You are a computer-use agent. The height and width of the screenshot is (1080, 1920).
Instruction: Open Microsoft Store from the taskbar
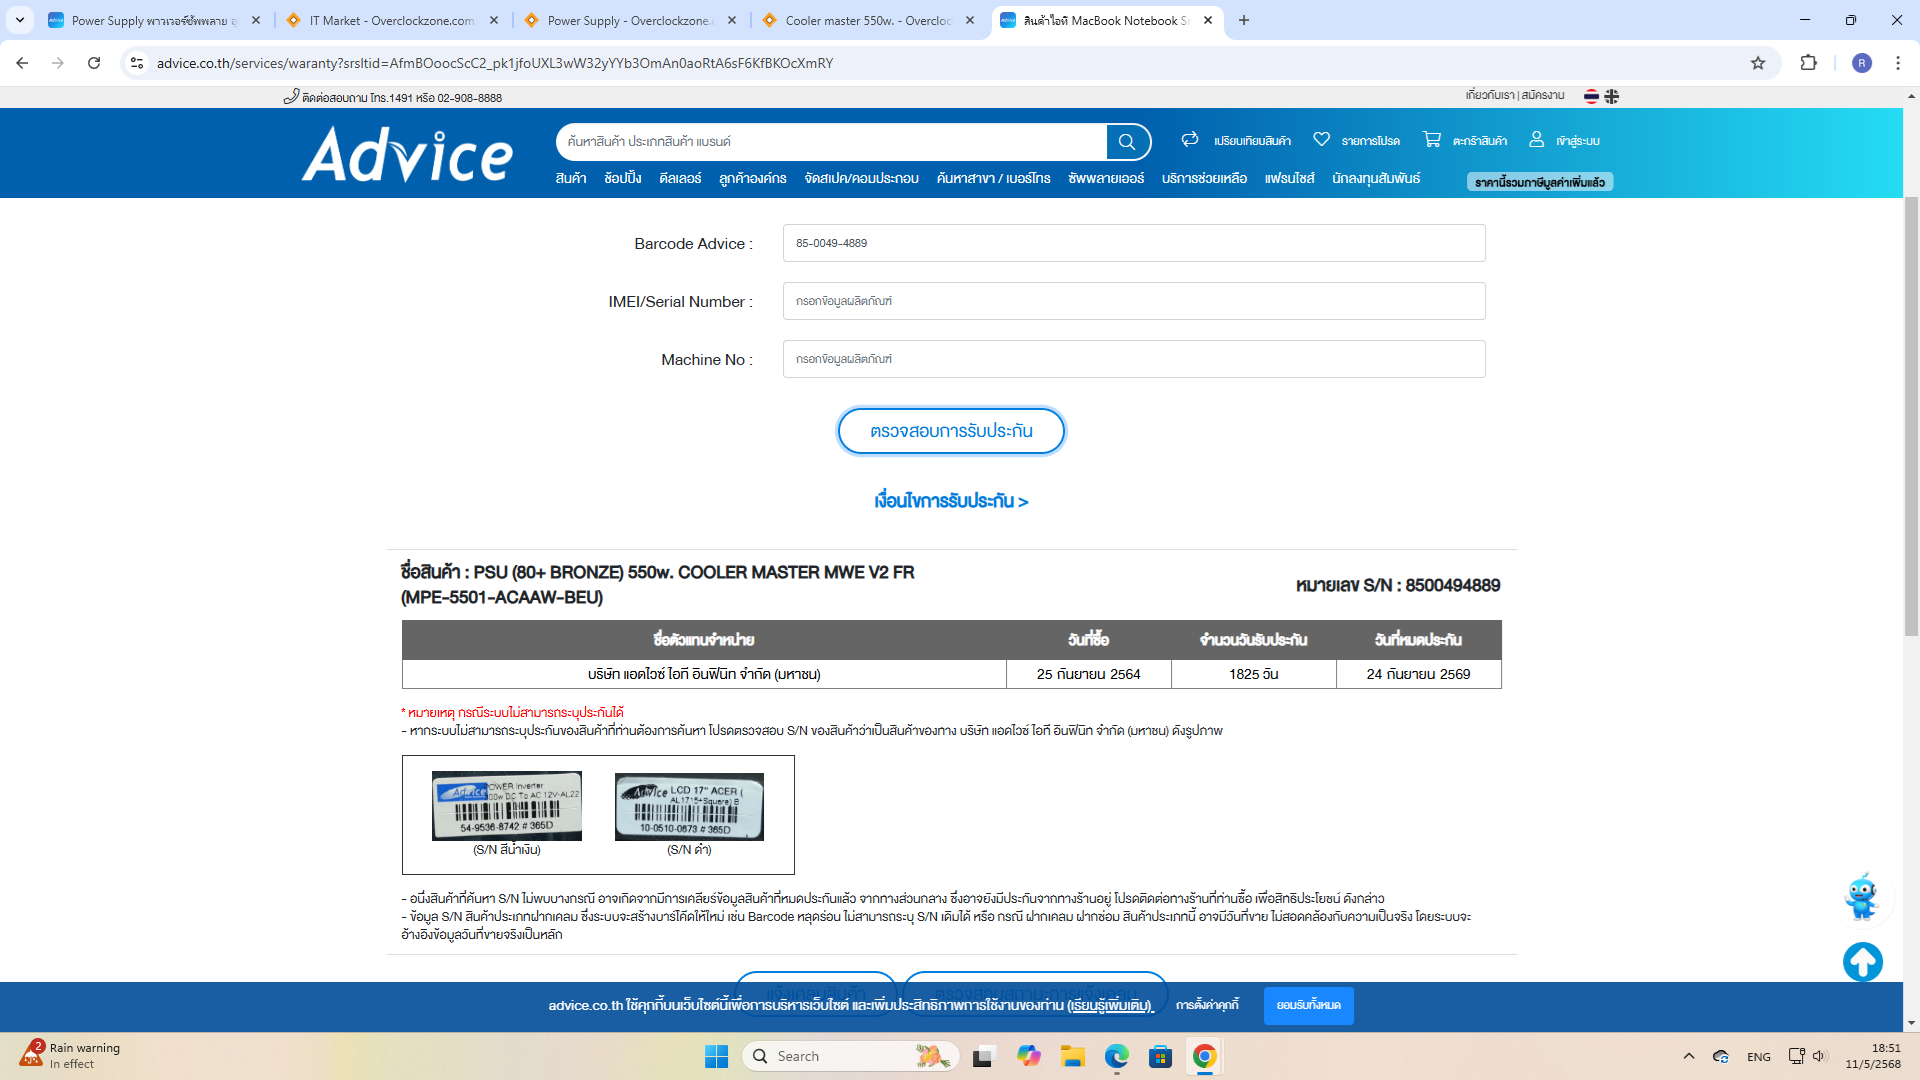click(x=1161, y=1056)
